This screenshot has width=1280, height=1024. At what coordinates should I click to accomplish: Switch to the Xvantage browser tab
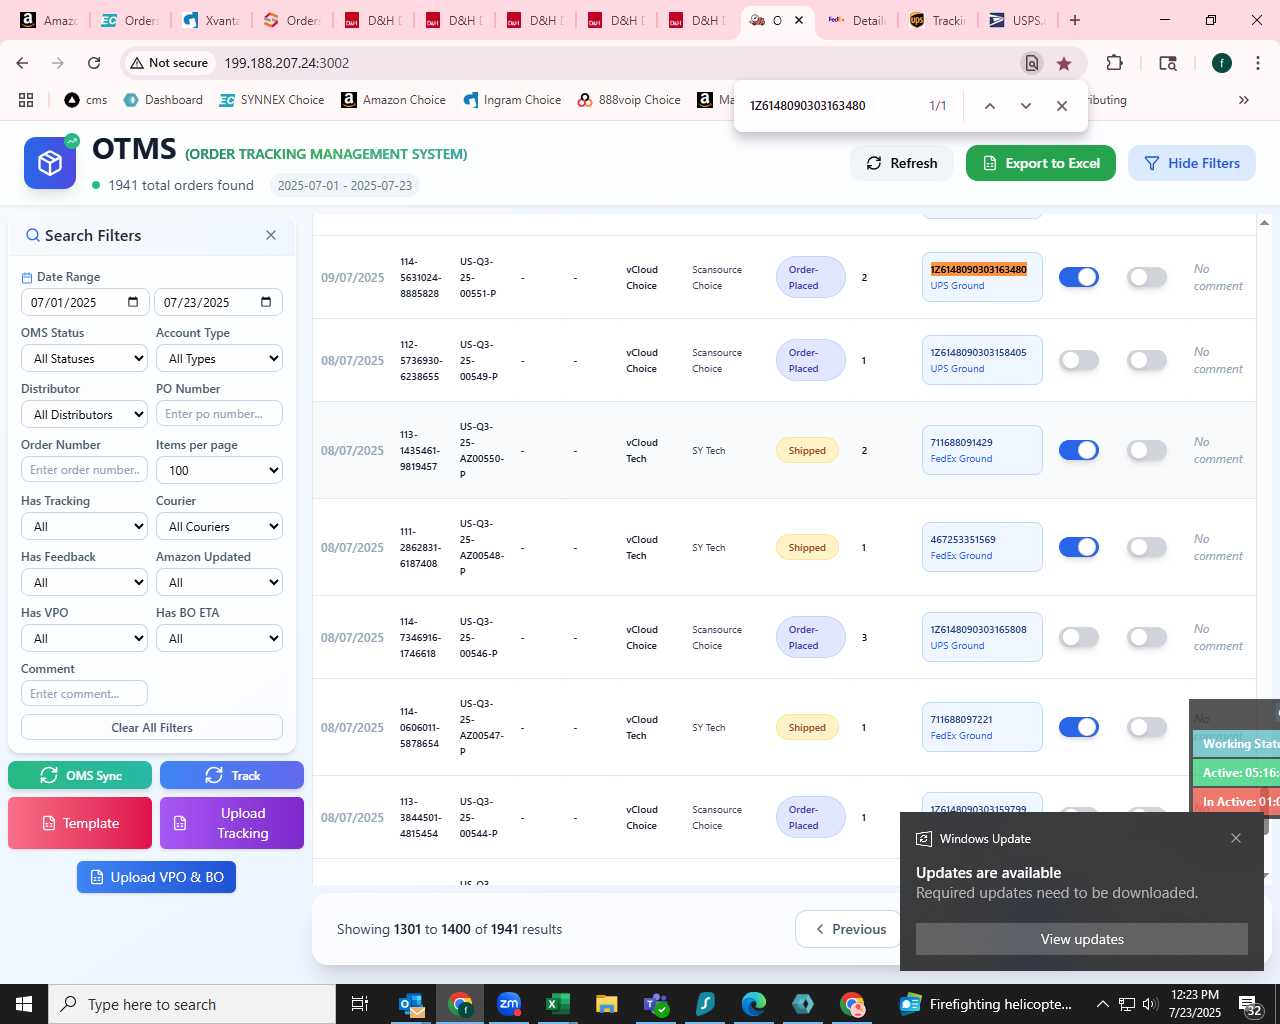click(x=210, y=20)
